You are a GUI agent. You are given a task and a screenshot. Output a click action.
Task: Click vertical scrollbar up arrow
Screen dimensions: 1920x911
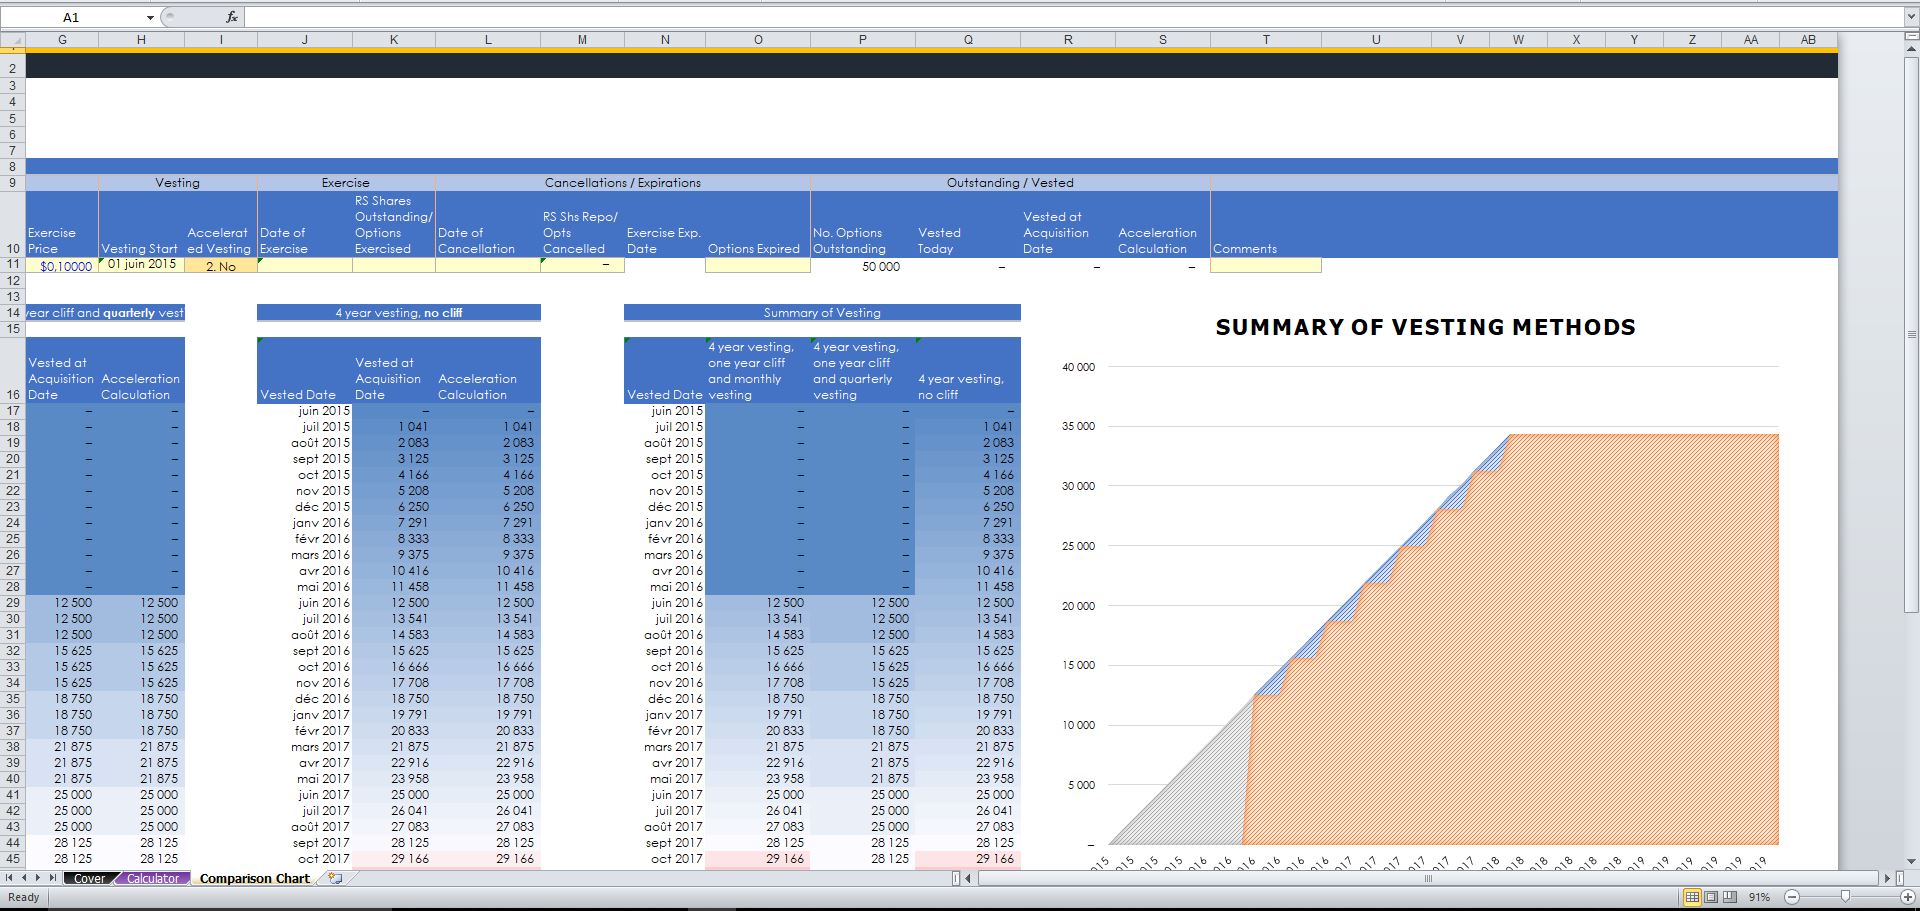[1912, 50]
